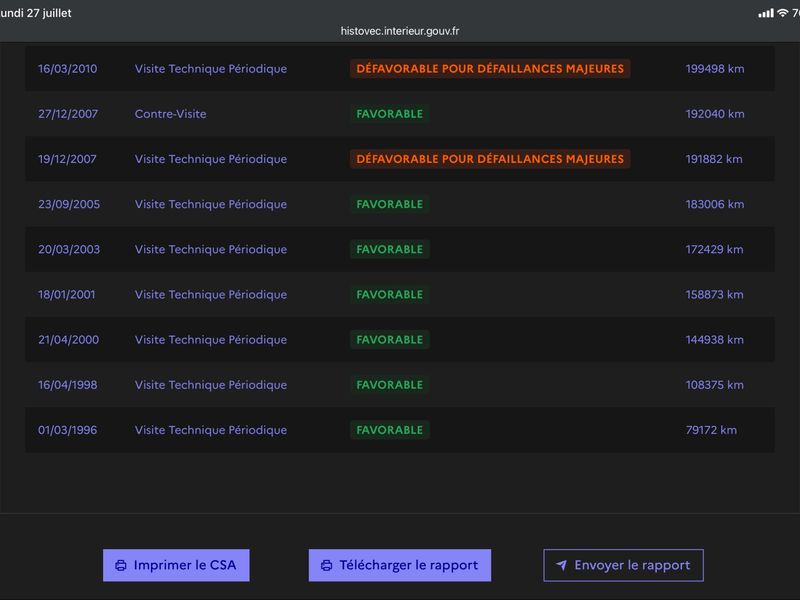Click the Favorable badge for 21/04/2000

click(x=390, y=339)
